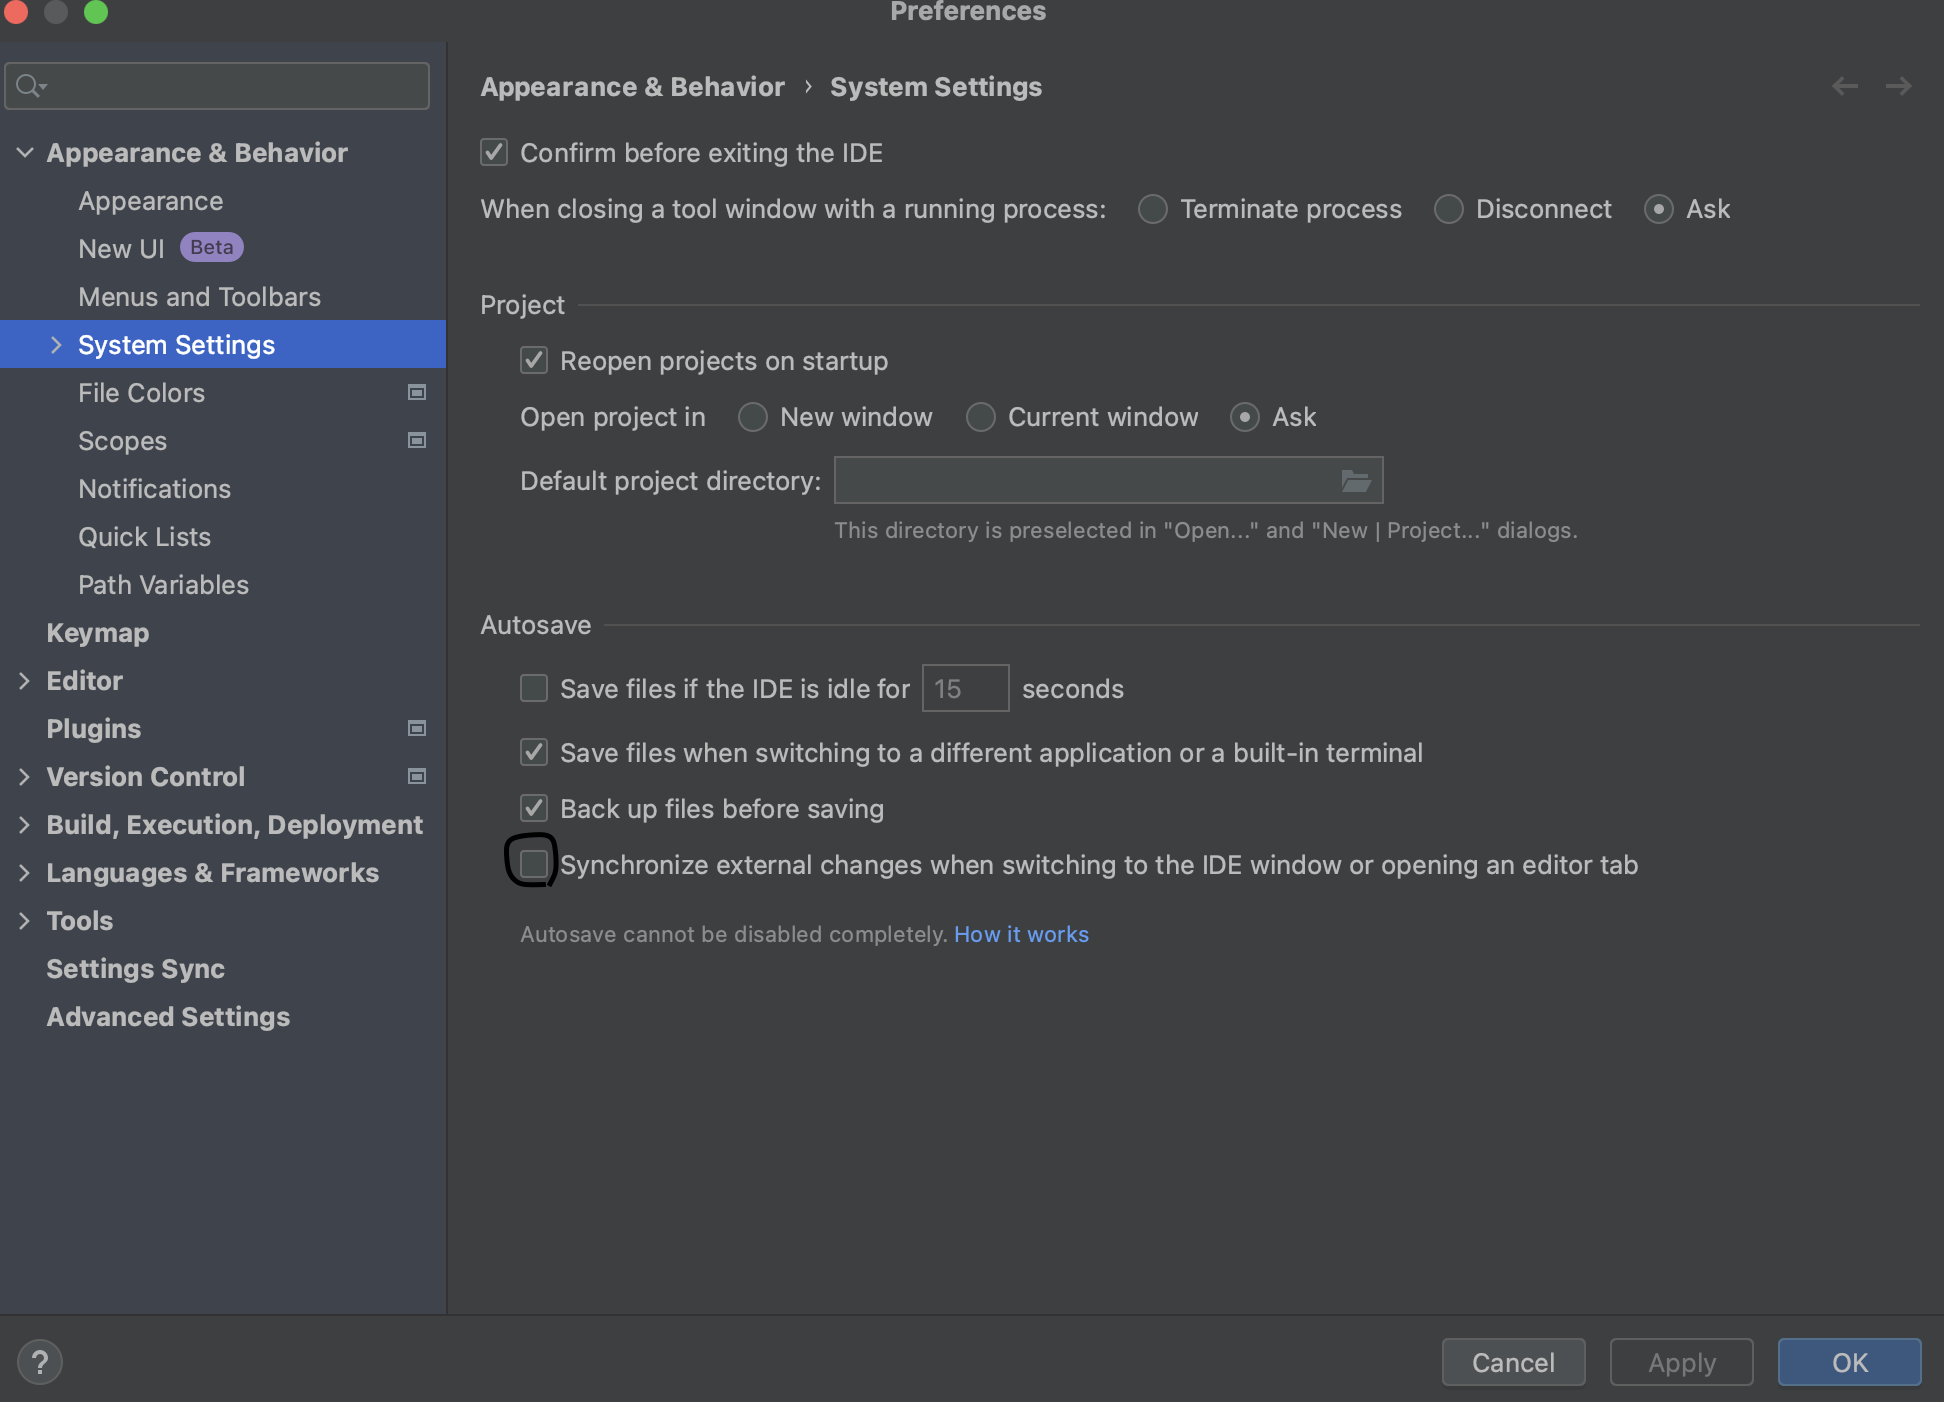Screen dimensions: 1944x1402
Task: Select Disconnect radio option
Action: (1448, 209)
